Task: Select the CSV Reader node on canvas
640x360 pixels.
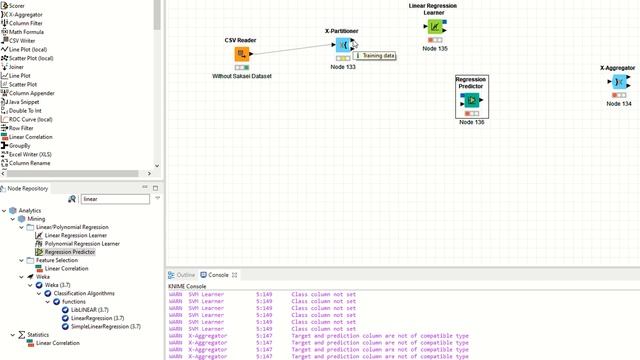Action: (x=242, y=54)
